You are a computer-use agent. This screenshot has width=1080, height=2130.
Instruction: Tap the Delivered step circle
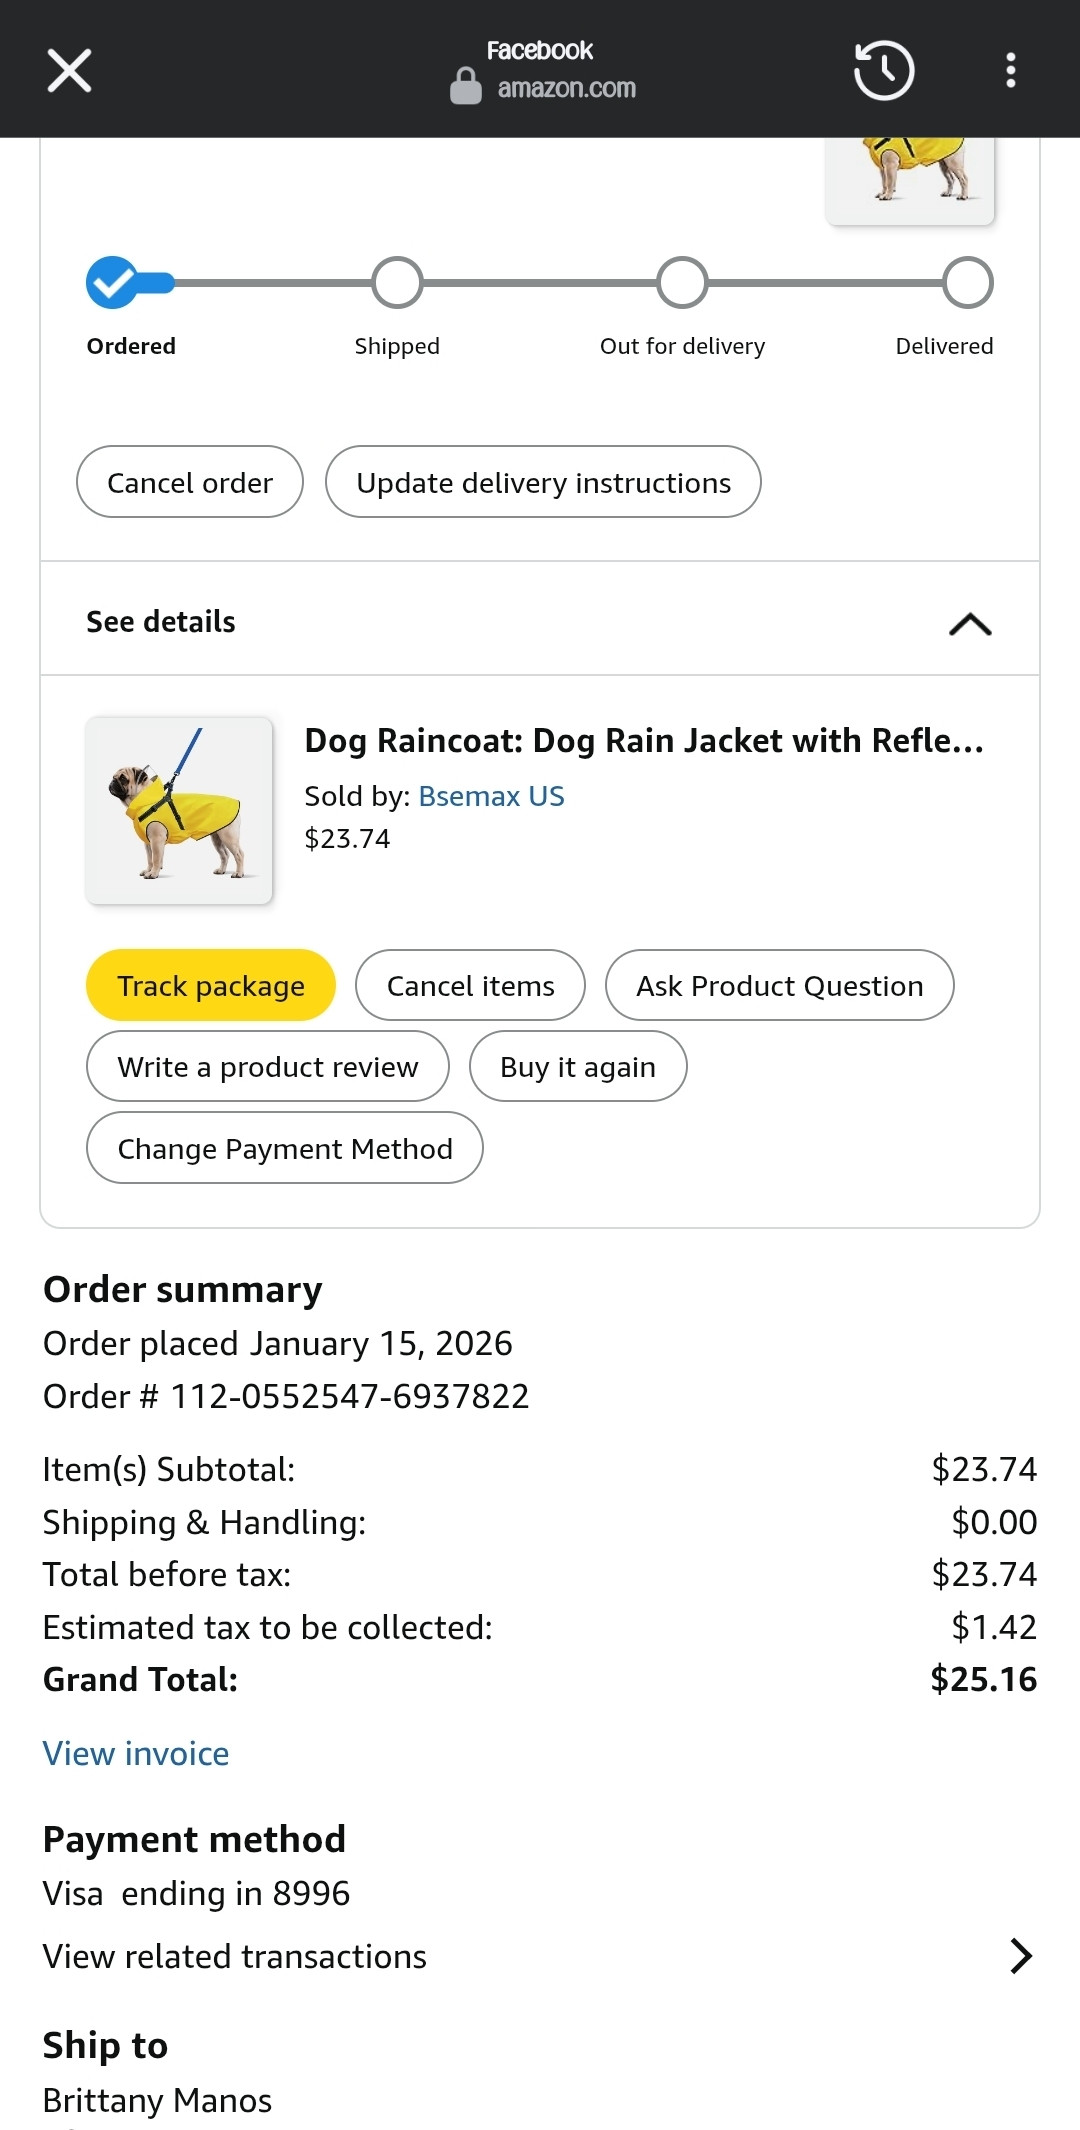click(x=967, y=283)
